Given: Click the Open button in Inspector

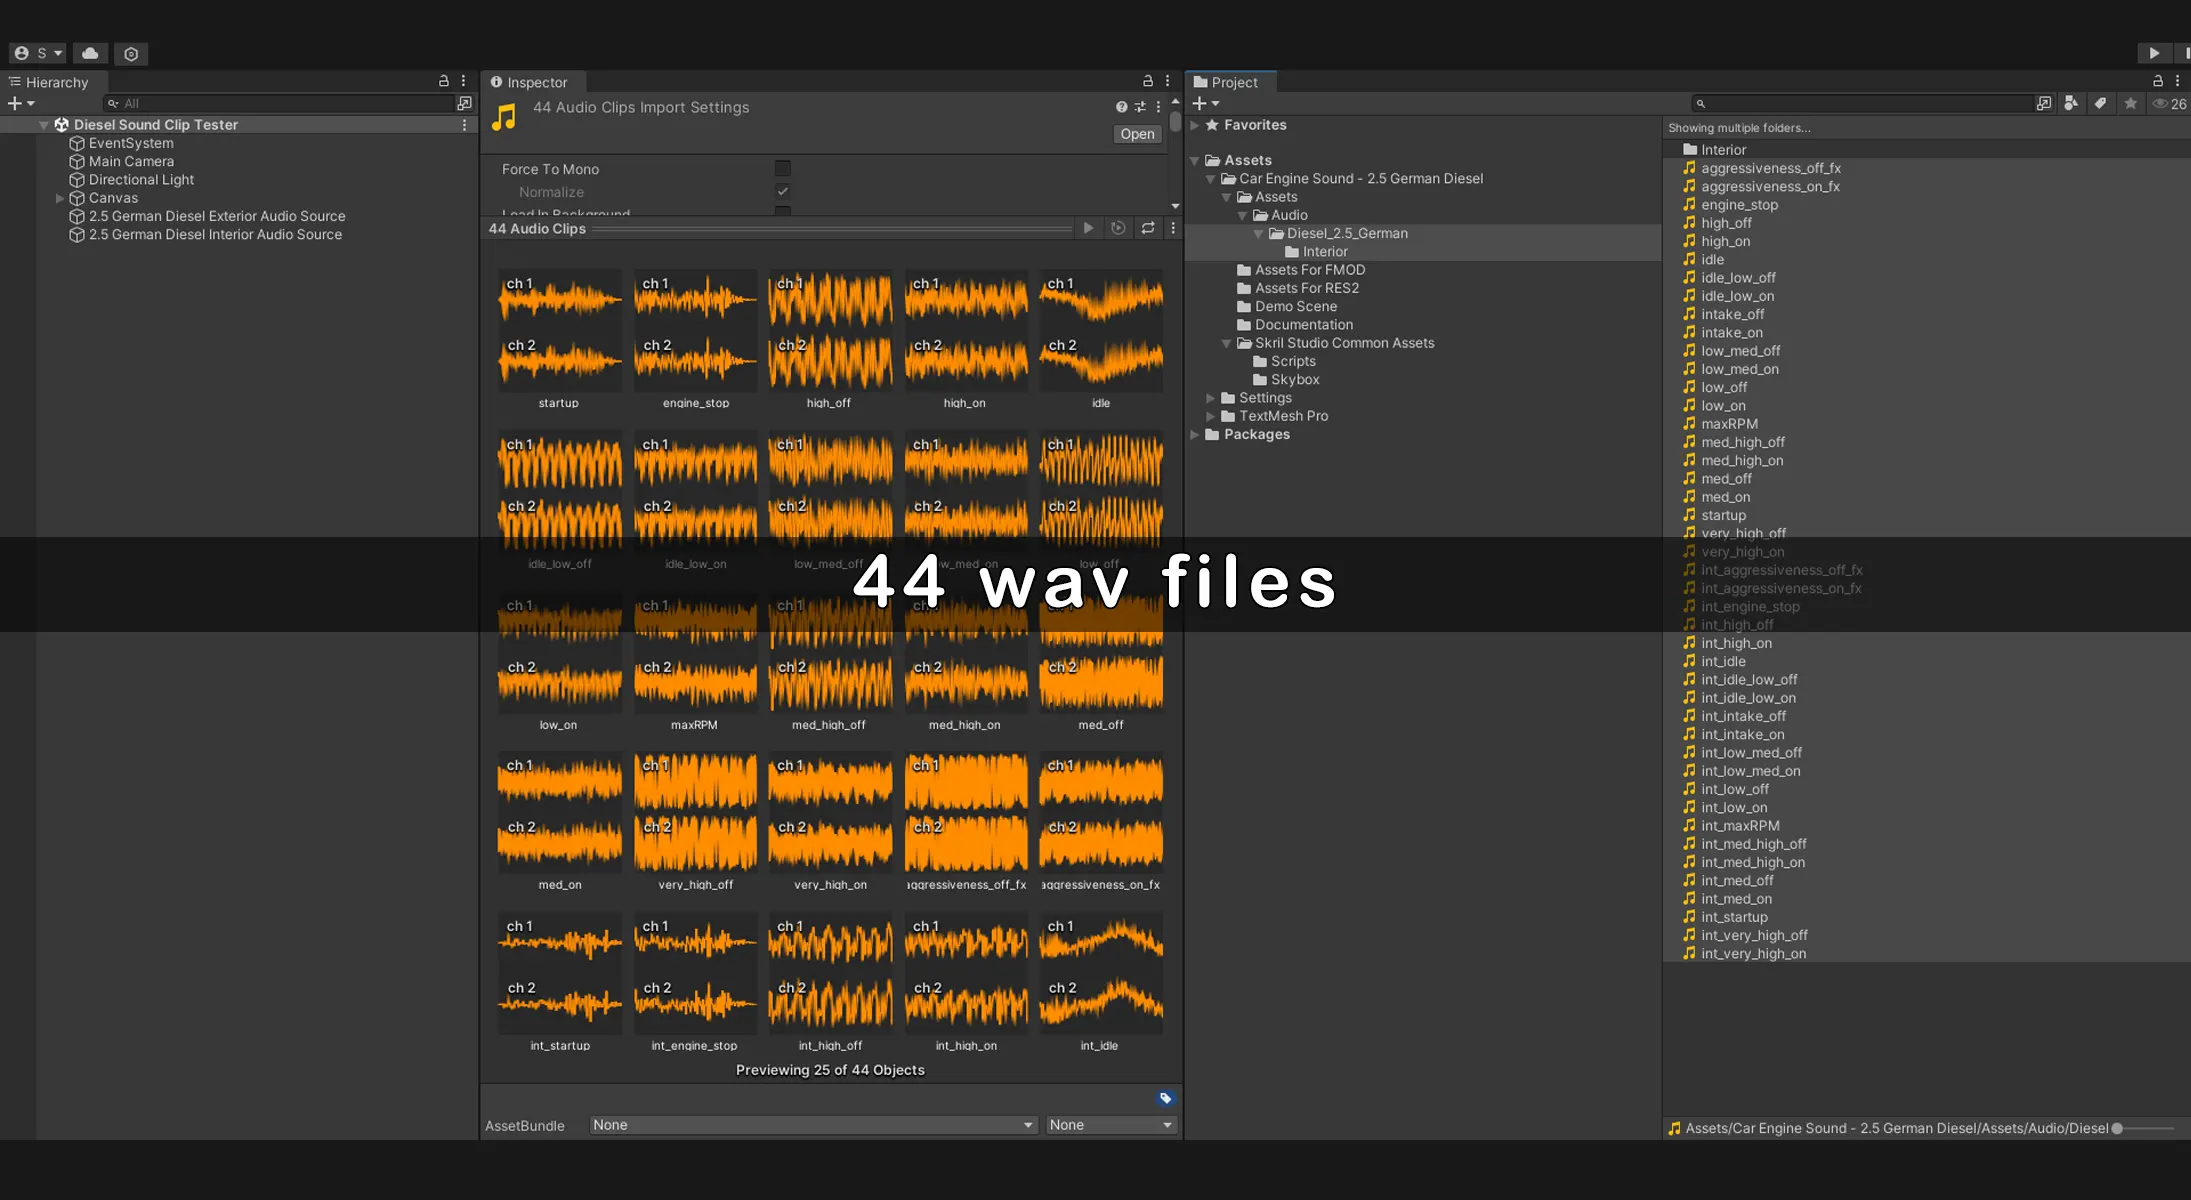Looking at the screenshot, I should 1137,134.
